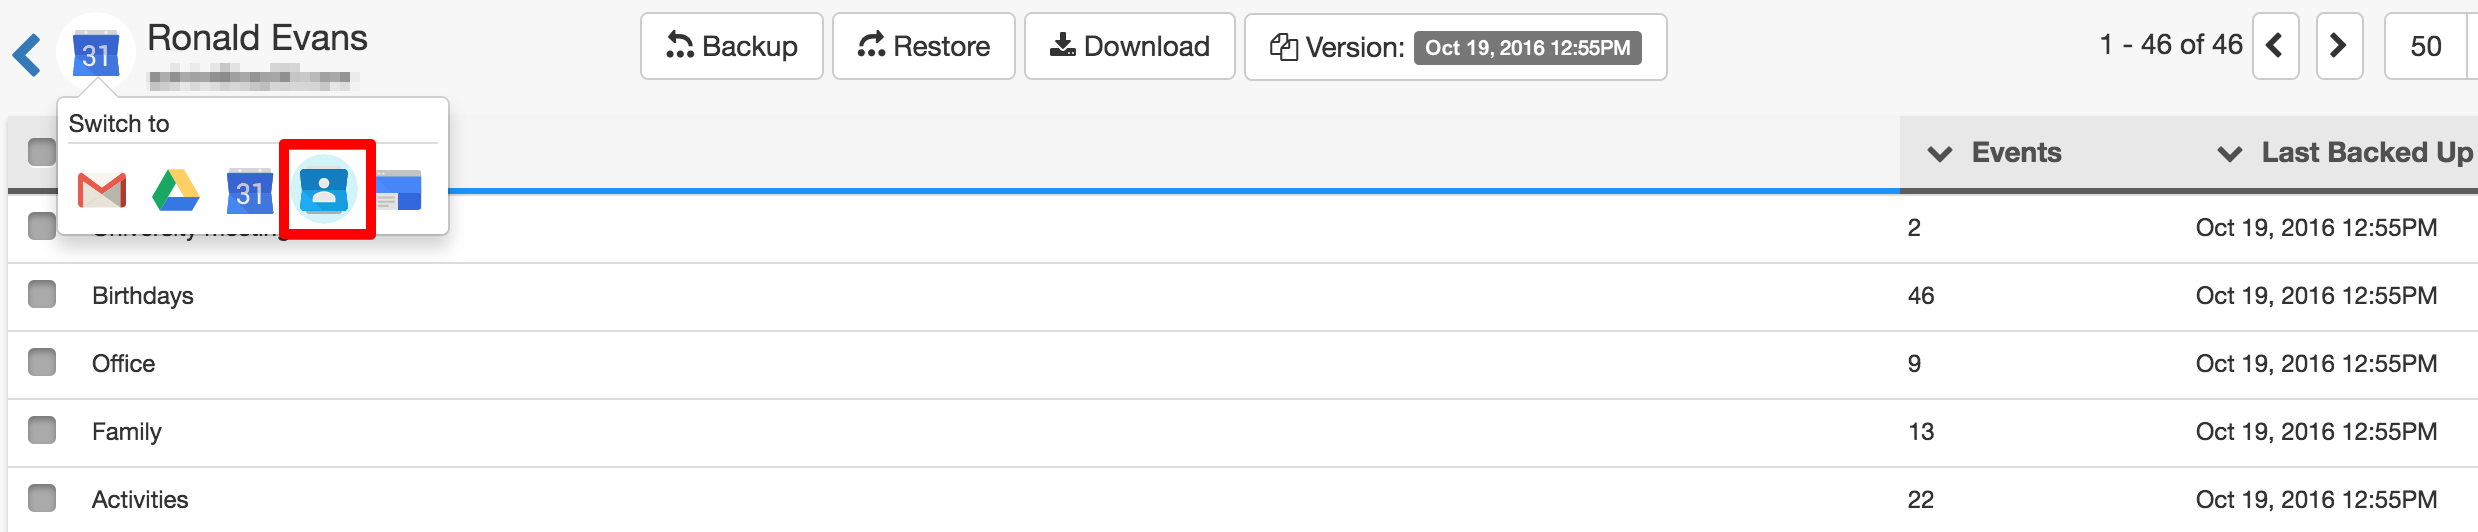The height and width of the screenshot is (532, 2478).
Task: Switch to the Sites icon in popup
Action: coord(399,190)
